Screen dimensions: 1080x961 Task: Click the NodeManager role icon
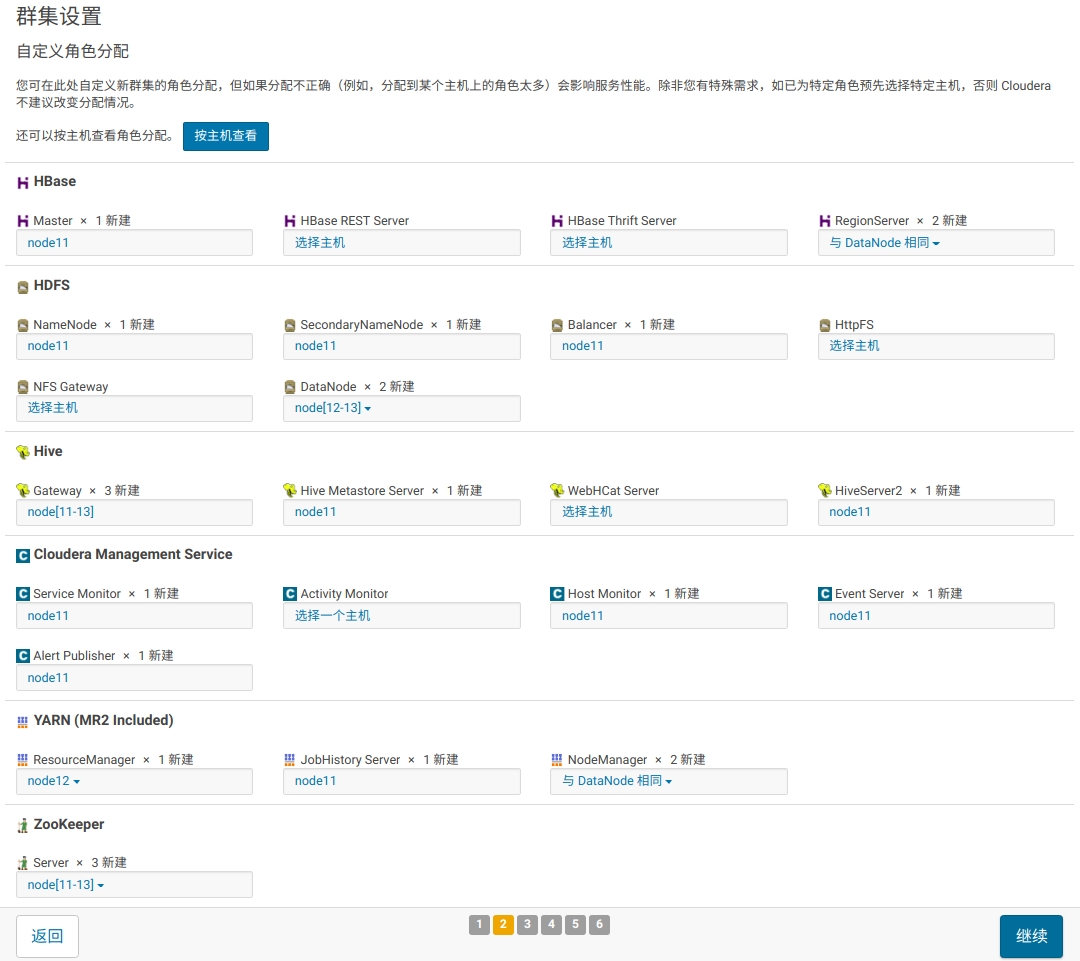(557, 760)
